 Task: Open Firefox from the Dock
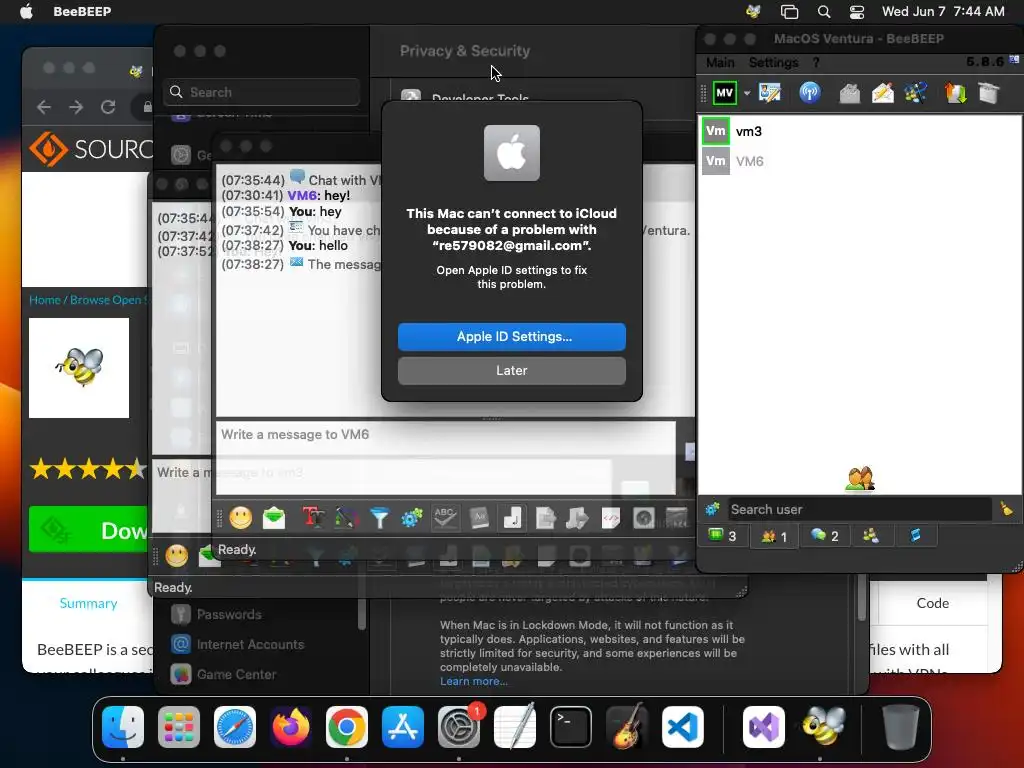(x=291, y=727)
